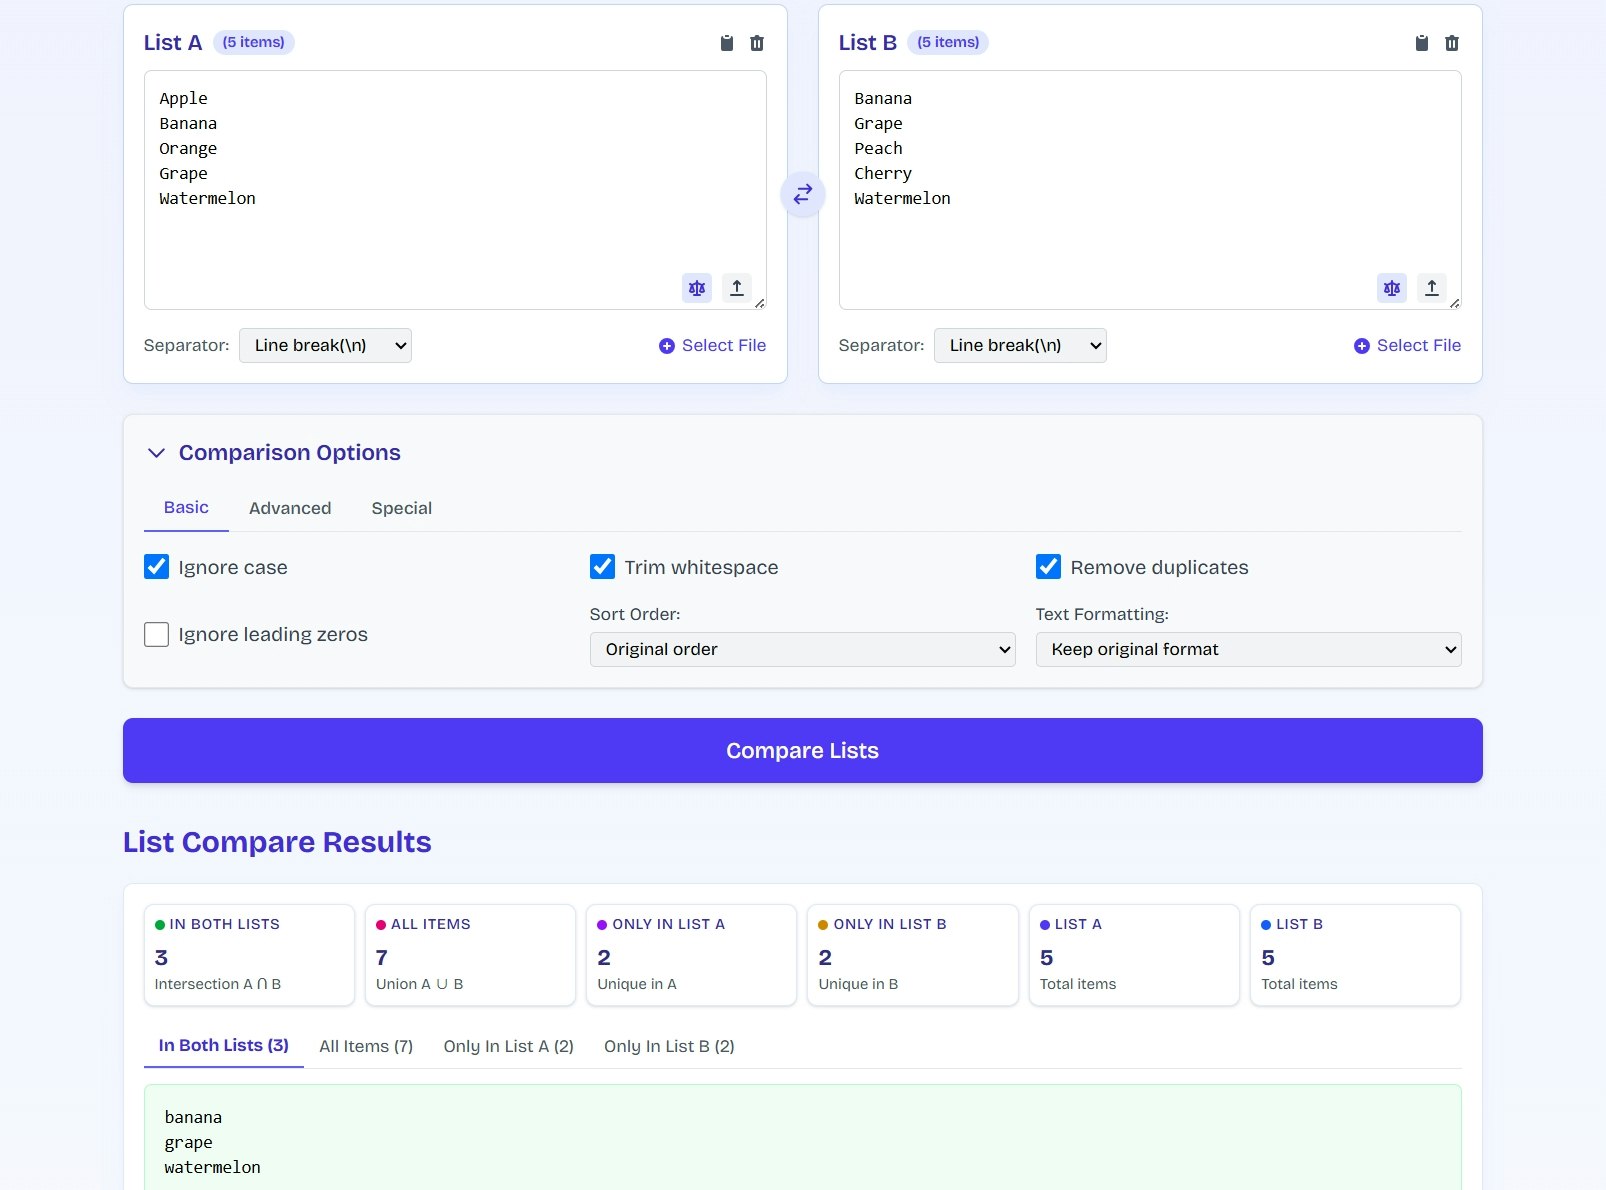Click the upload arrow icon in List B
The width and height of the screenshot is (1606, 1190).
1432,288
